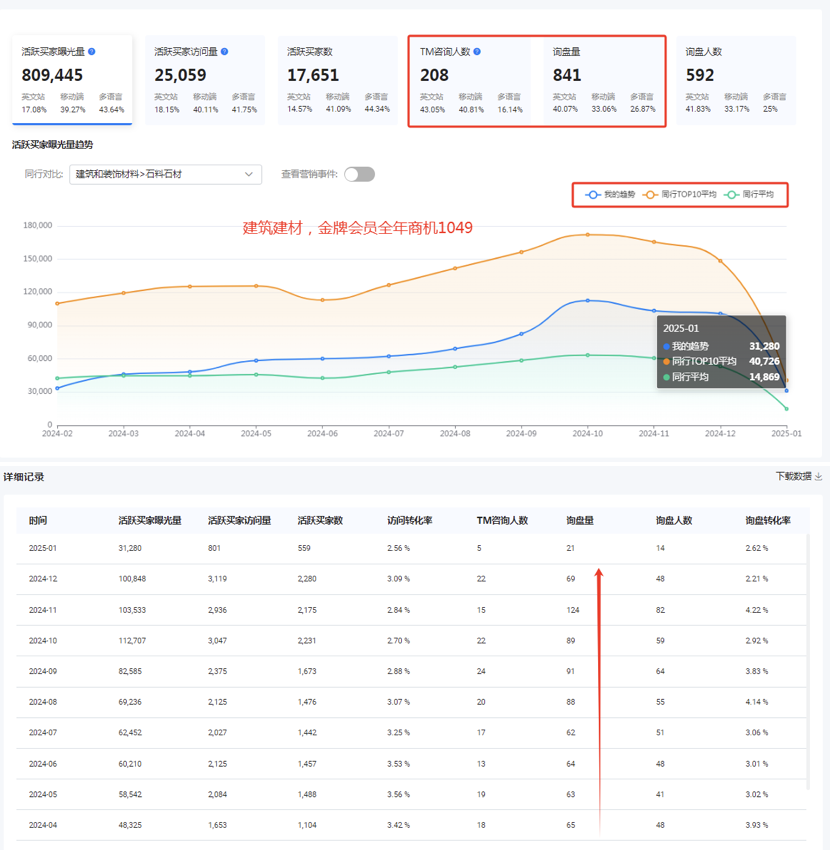Screen dimensions: 830x850
Task: Click info icon beside 活跃买家访问量
Action: 224,51
